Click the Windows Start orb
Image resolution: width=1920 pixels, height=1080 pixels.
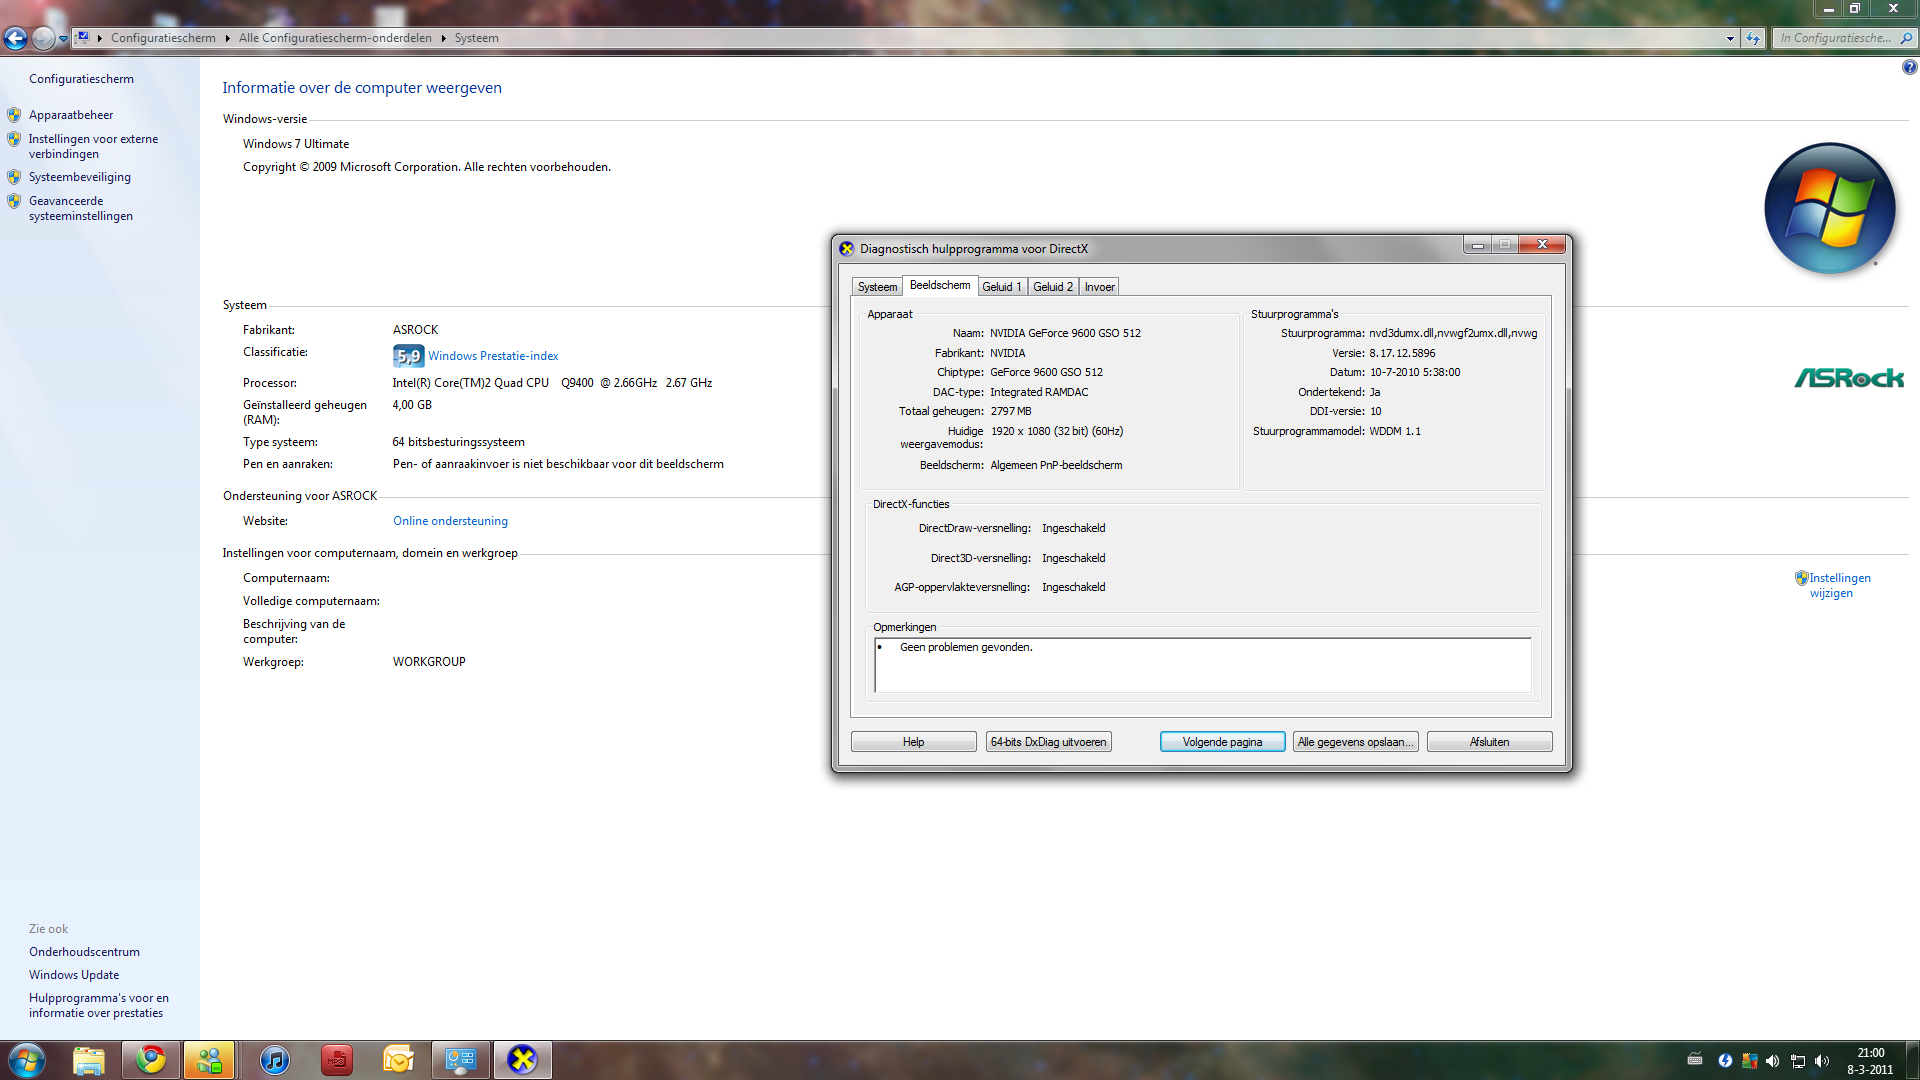click(26, 1060)
